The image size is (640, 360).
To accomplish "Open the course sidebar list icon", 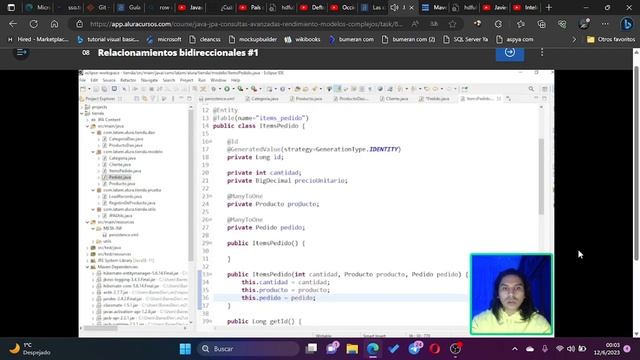I will pyautogui.click(x=21, y=52).
